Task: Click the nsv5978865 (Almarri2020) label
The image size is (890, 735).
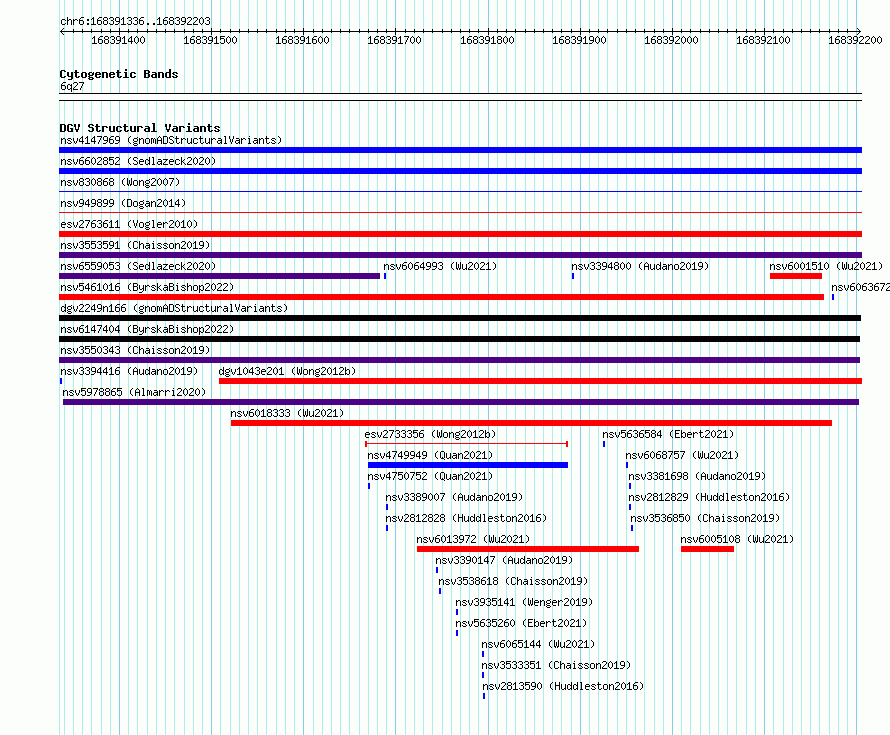Action: click(134, 392)
